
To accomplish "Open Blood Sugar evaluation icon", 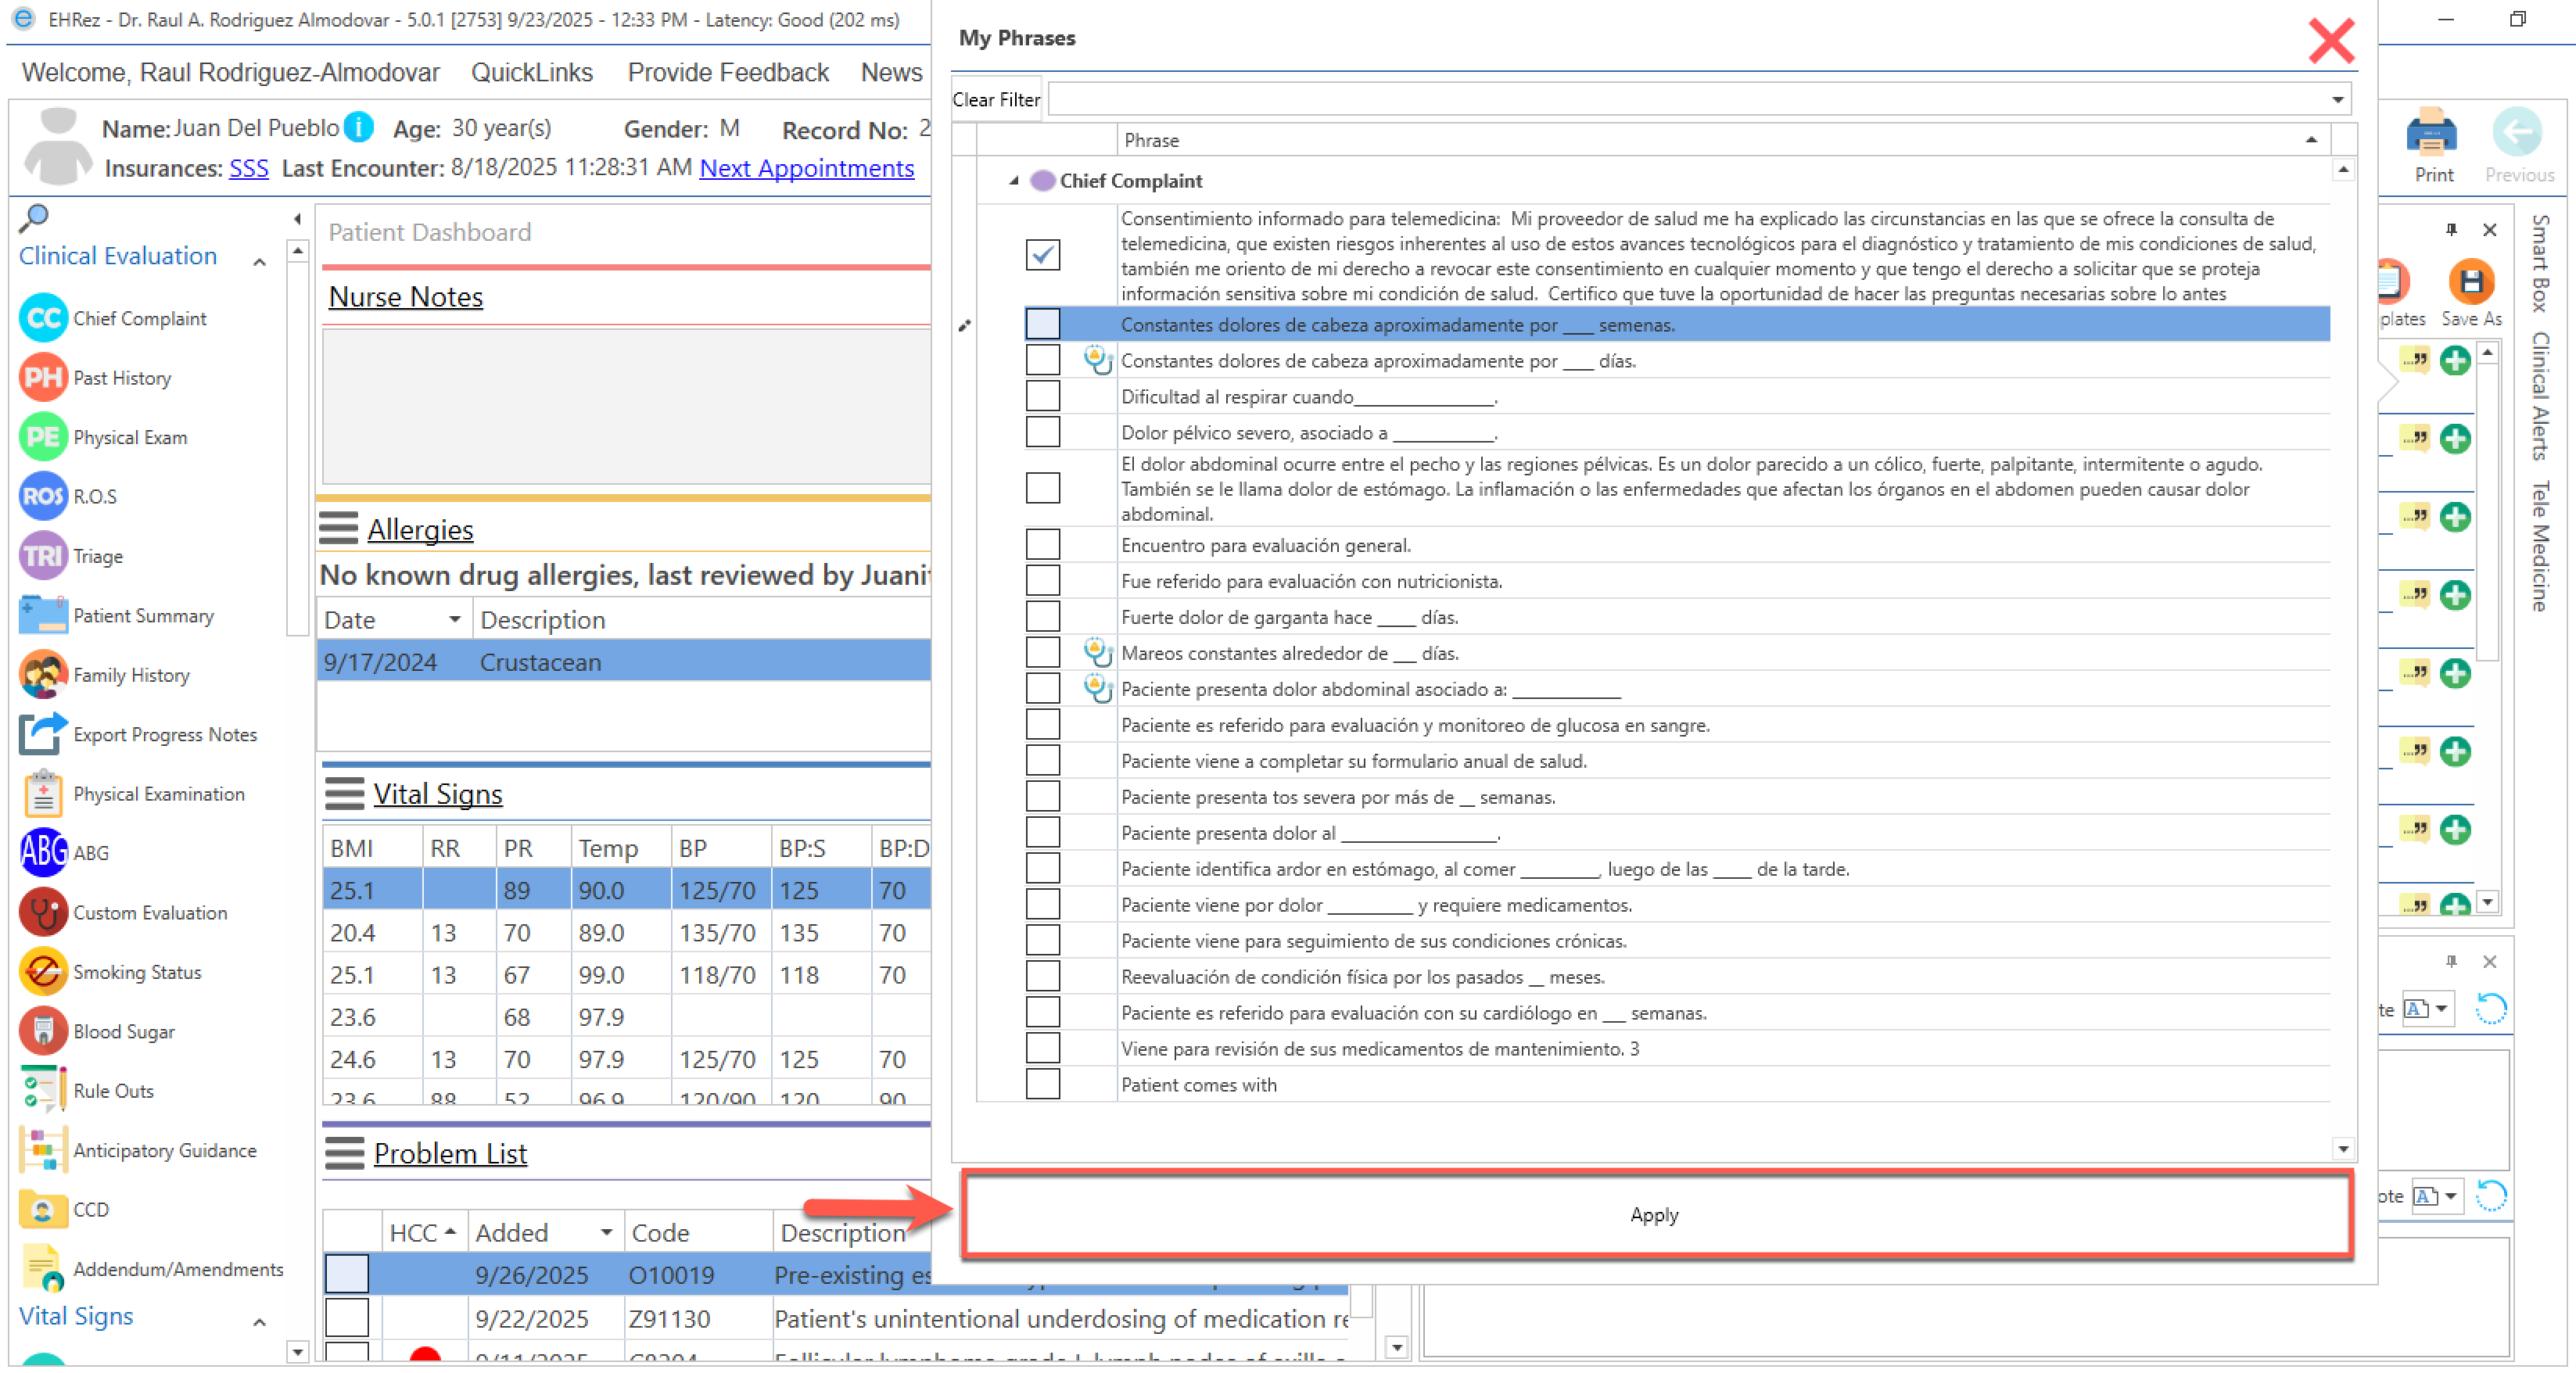I will coord(43,1031).
